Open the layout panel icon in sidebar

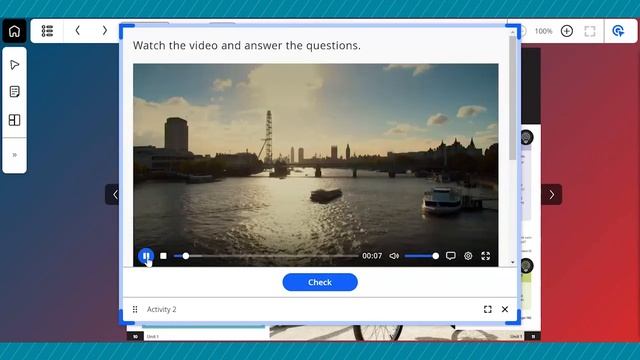(14, 120)
